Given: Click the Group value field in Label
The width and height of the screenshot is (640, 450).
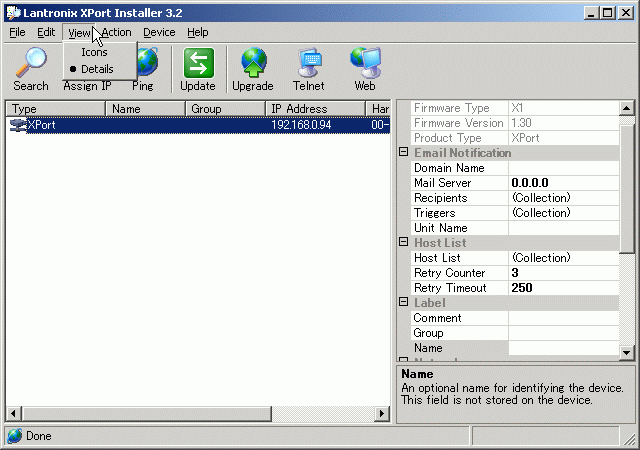Looking at the screenshot, I should coord(564,333).
